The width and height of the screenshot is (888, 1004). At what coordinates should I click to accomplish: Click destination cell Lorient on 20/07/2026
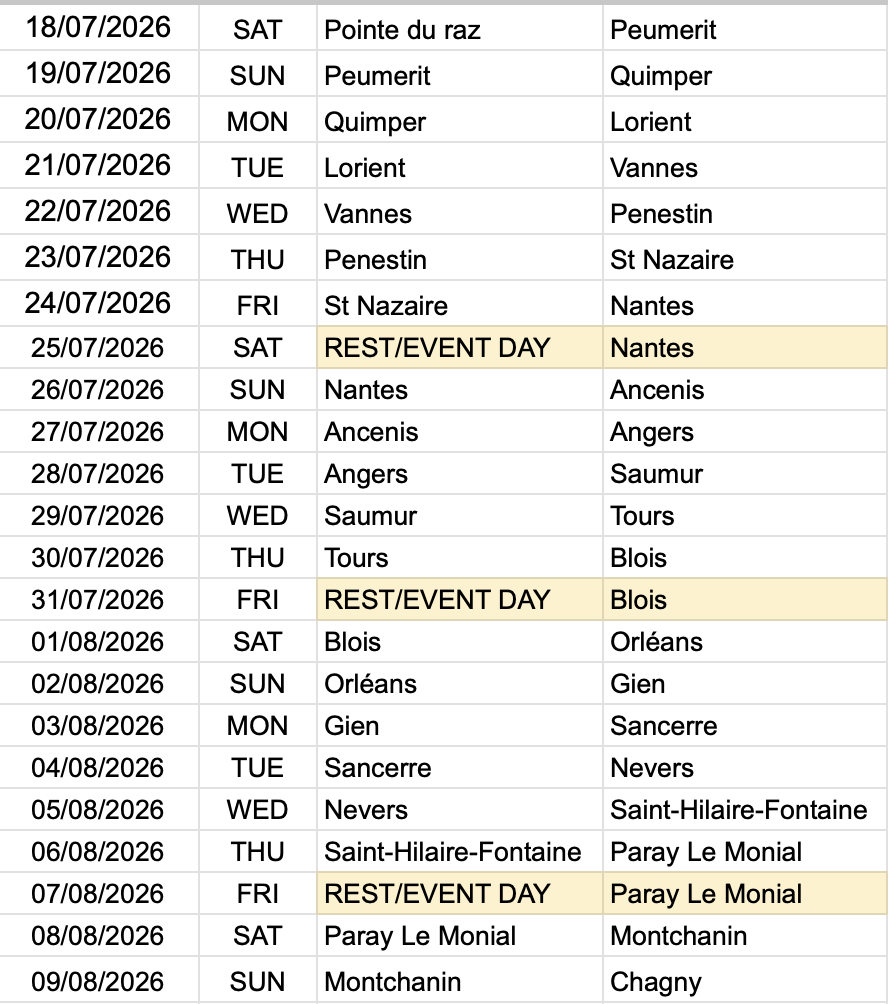click(x=745, y=120)
